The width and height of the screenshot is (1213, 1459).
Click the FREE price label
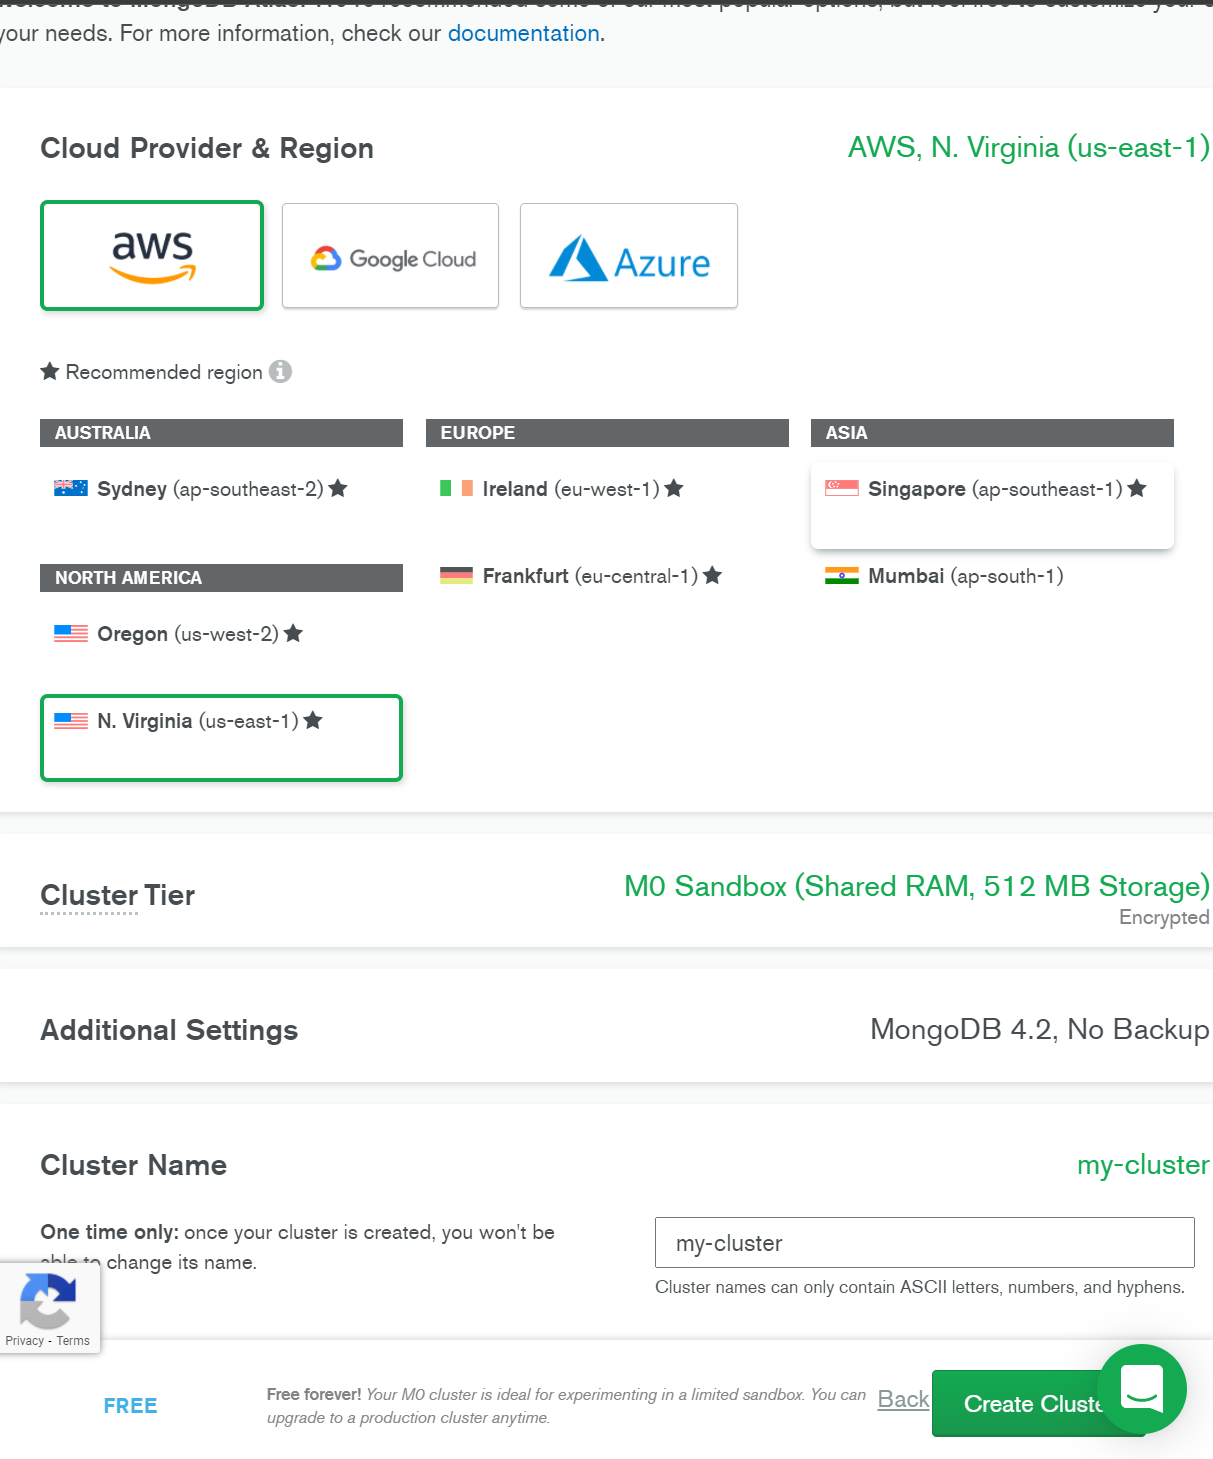click(x=131, y=1405)
